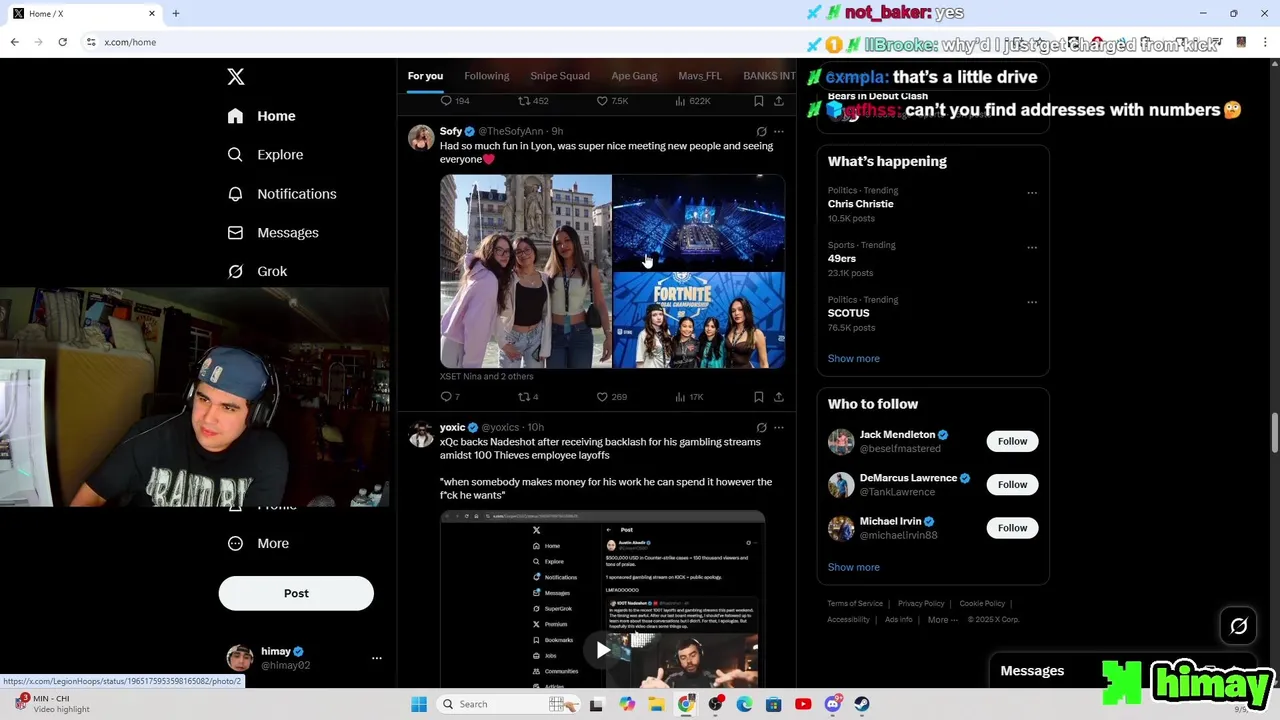The height and width of the screenshot is (720, 1280).
Task: Follow Jack Mendleton
Action: 1012,442
